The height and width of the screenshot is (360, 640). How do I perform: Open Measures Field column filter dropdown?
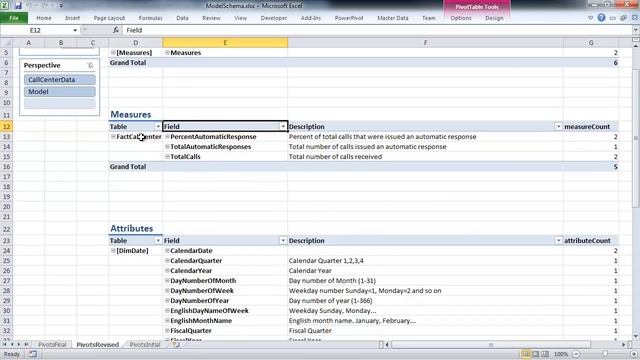[x=283, y=127]
